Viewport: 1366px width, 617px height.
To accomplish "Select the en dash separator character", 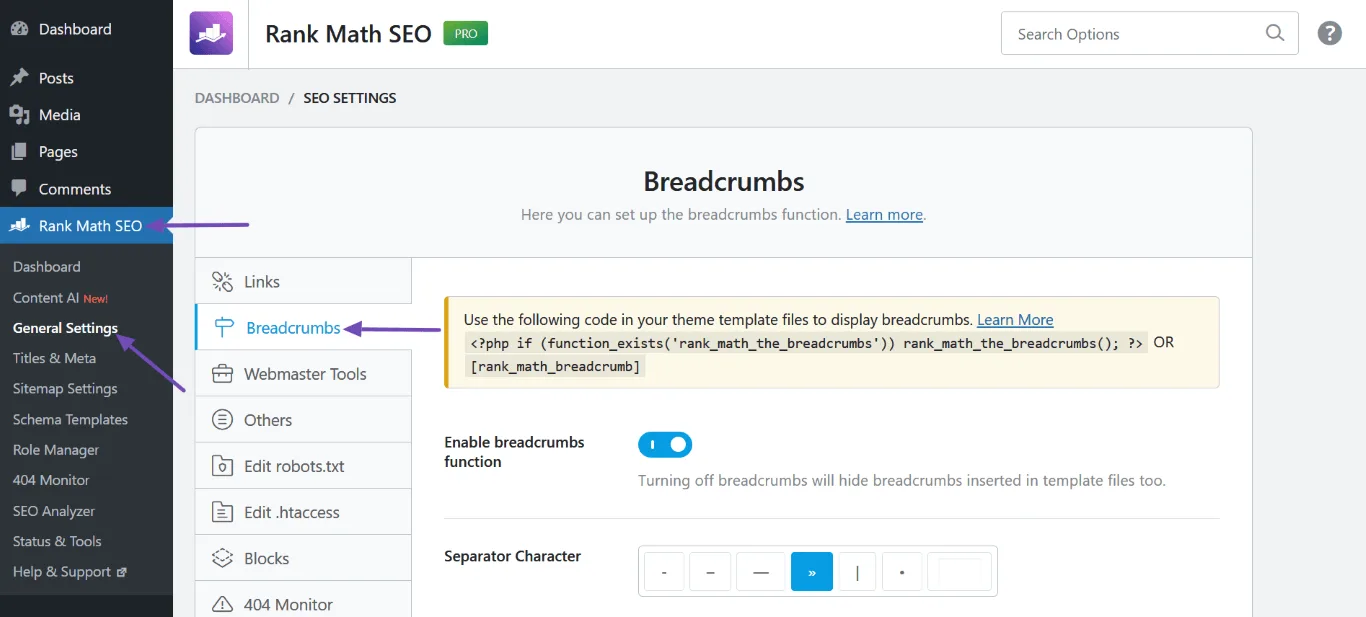I will (710, 572).
